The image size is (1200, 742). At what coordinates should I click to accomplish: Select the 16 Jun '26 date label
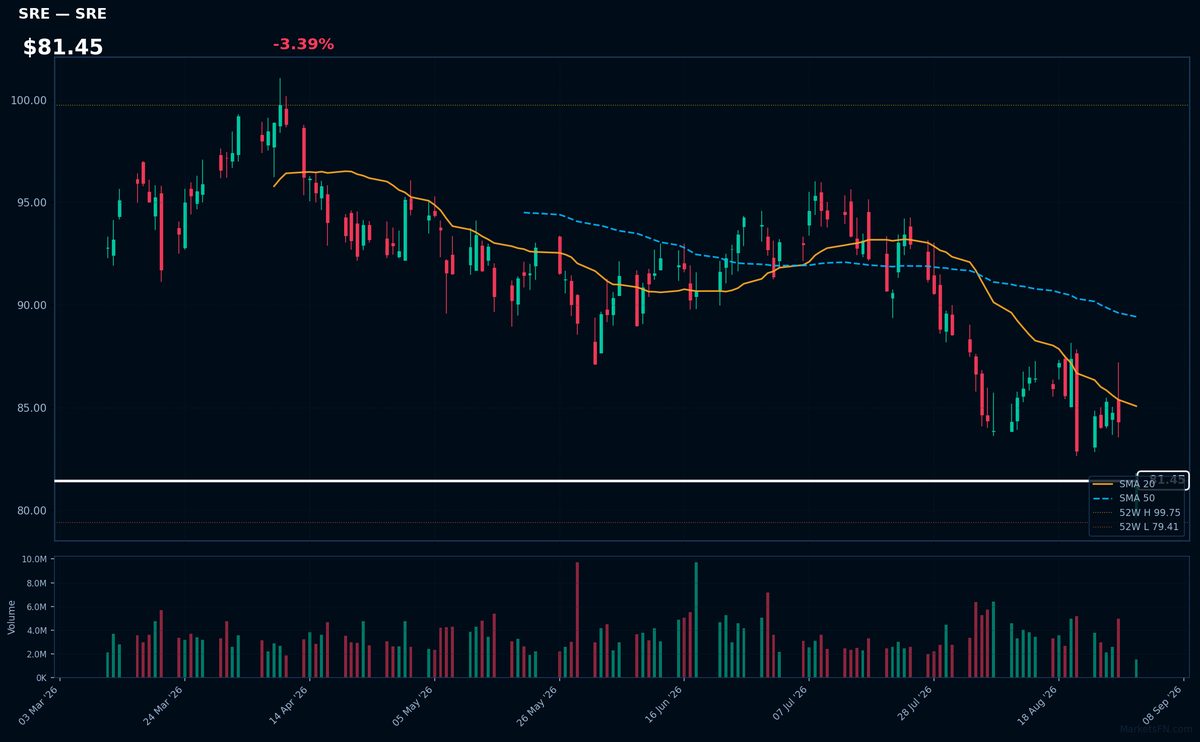664,706
